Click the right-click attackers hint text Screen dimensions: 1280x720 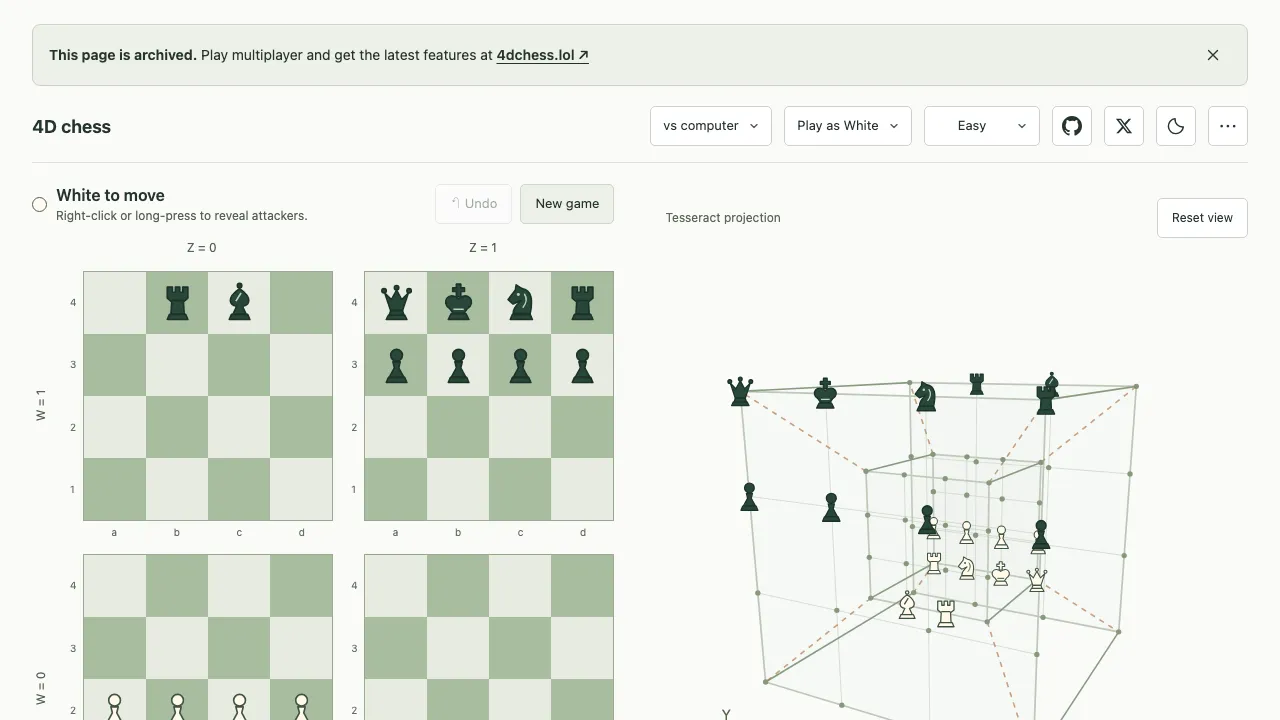point(182,215)
